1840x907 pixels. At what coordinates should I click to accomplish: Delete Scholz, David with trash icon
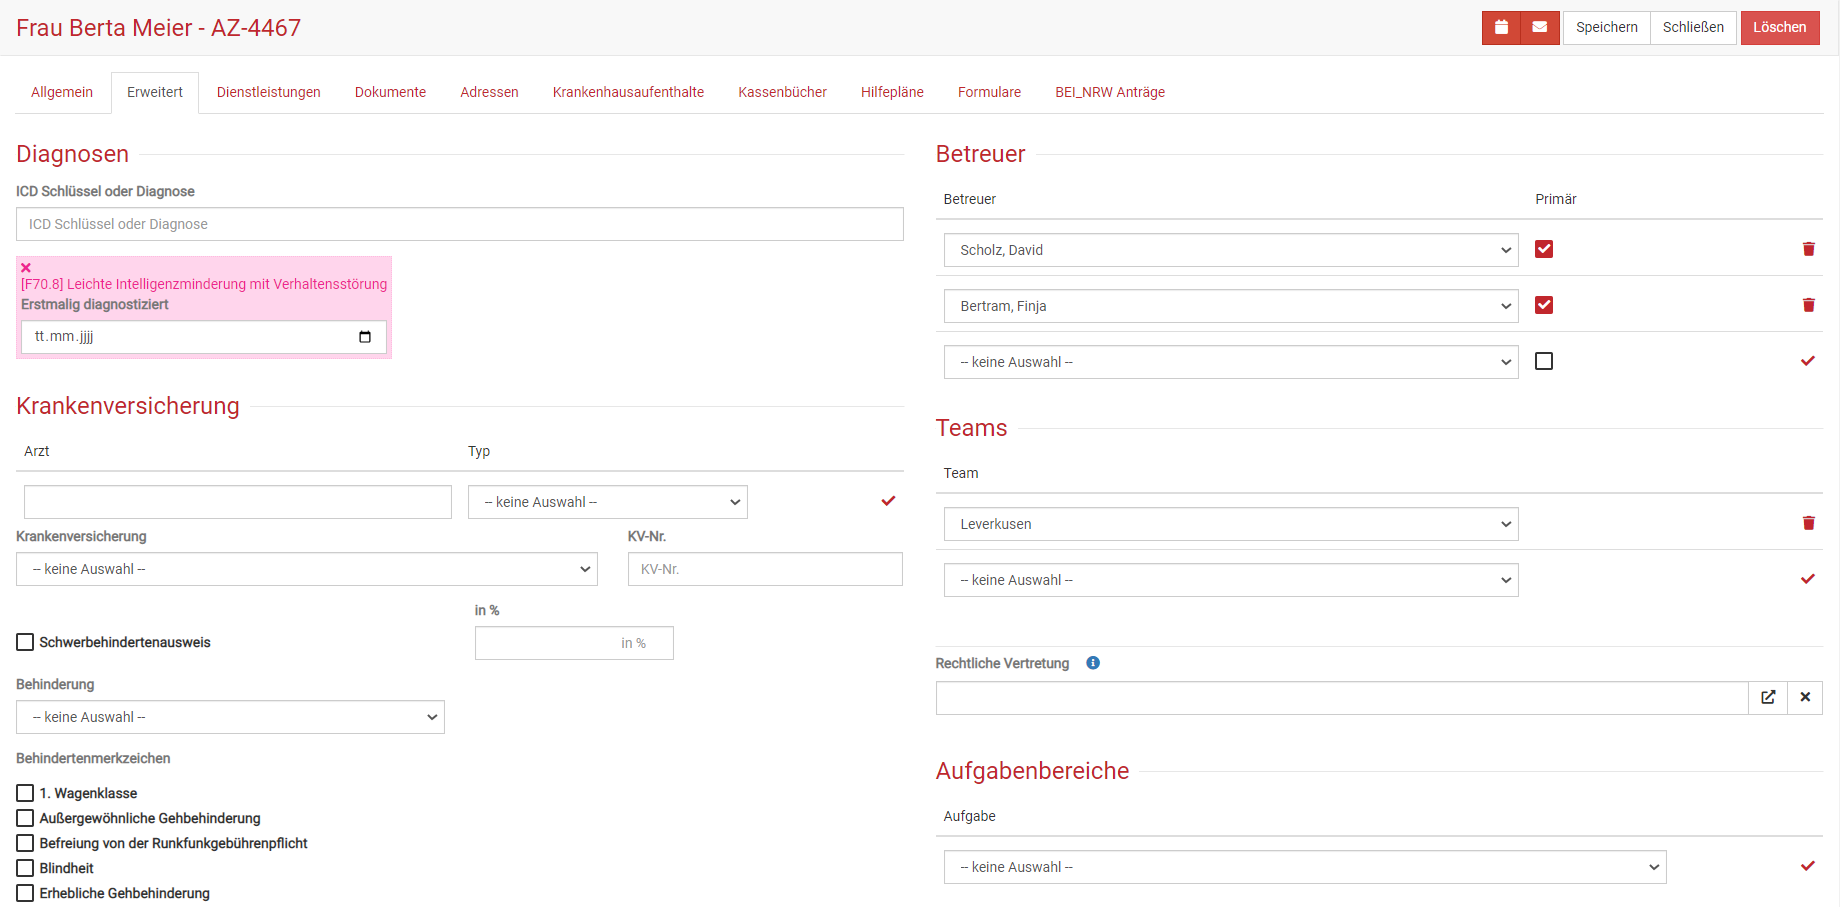[x=1808, y=249]
